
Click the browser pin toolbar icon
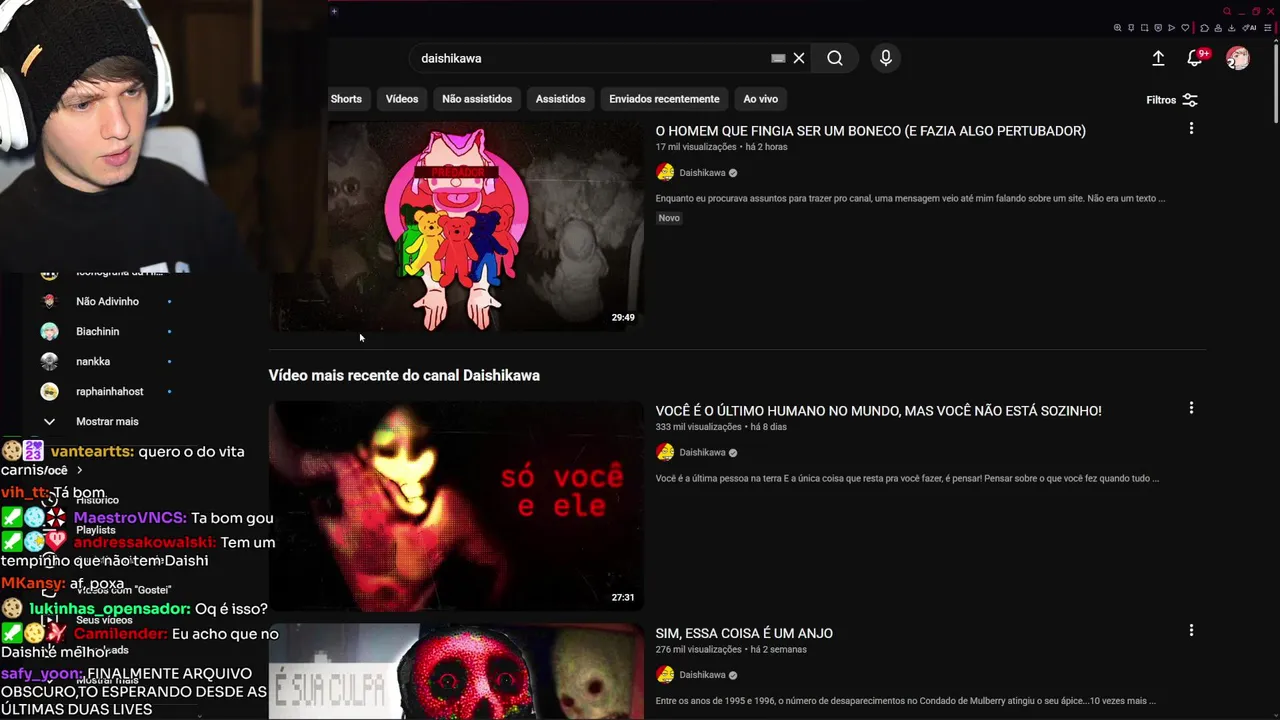pyautogui.click(x=1131, y=28)
